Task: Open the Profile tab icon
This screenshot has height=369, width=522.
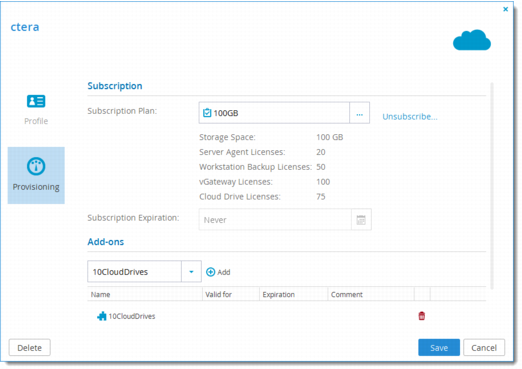Action: point(36,101)
